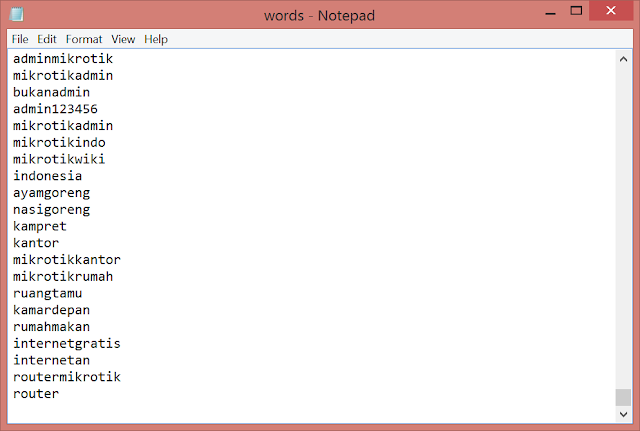Click the Notepad icon in title bar
Screen dimensions: 640x431
pos(16,14)
